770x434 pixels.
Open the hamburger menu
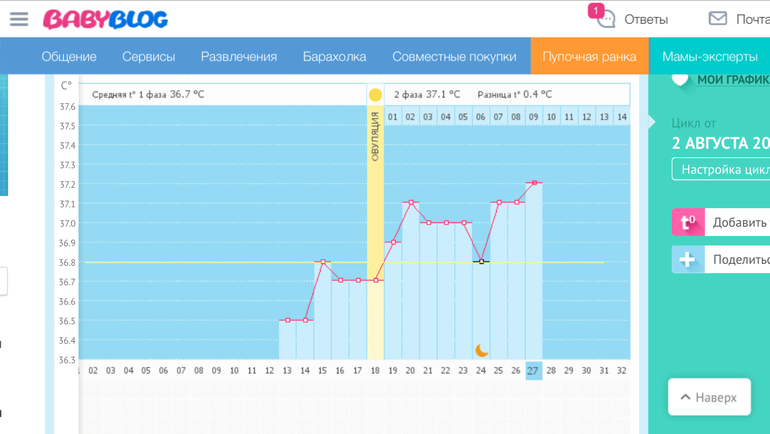tap(18, 19)
